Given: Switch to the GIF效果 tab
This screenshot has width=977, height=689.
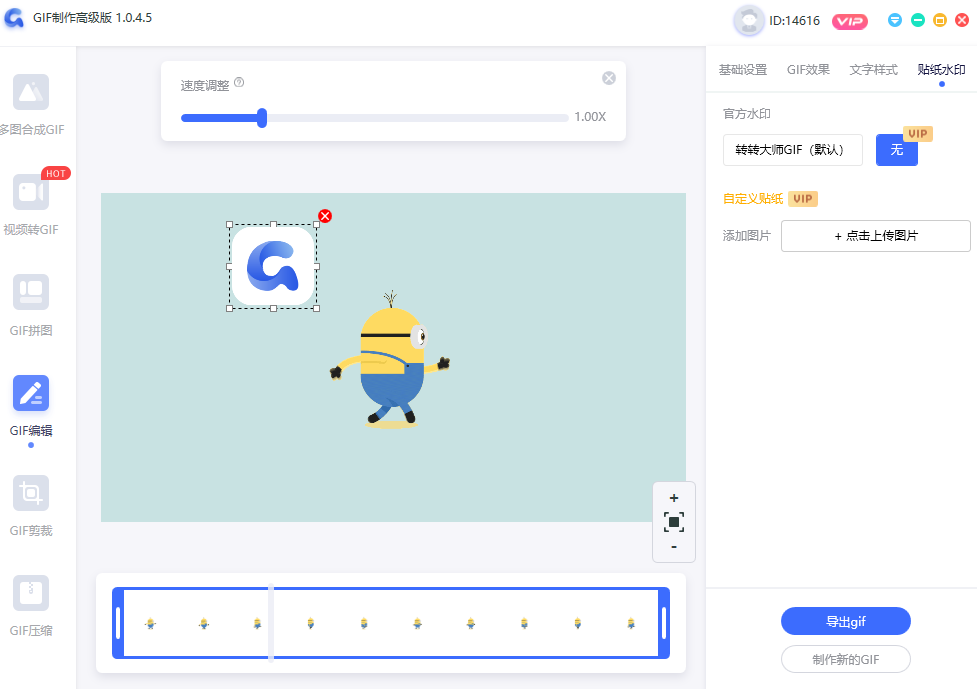Looking at the screenshot, I should point(808,70).
